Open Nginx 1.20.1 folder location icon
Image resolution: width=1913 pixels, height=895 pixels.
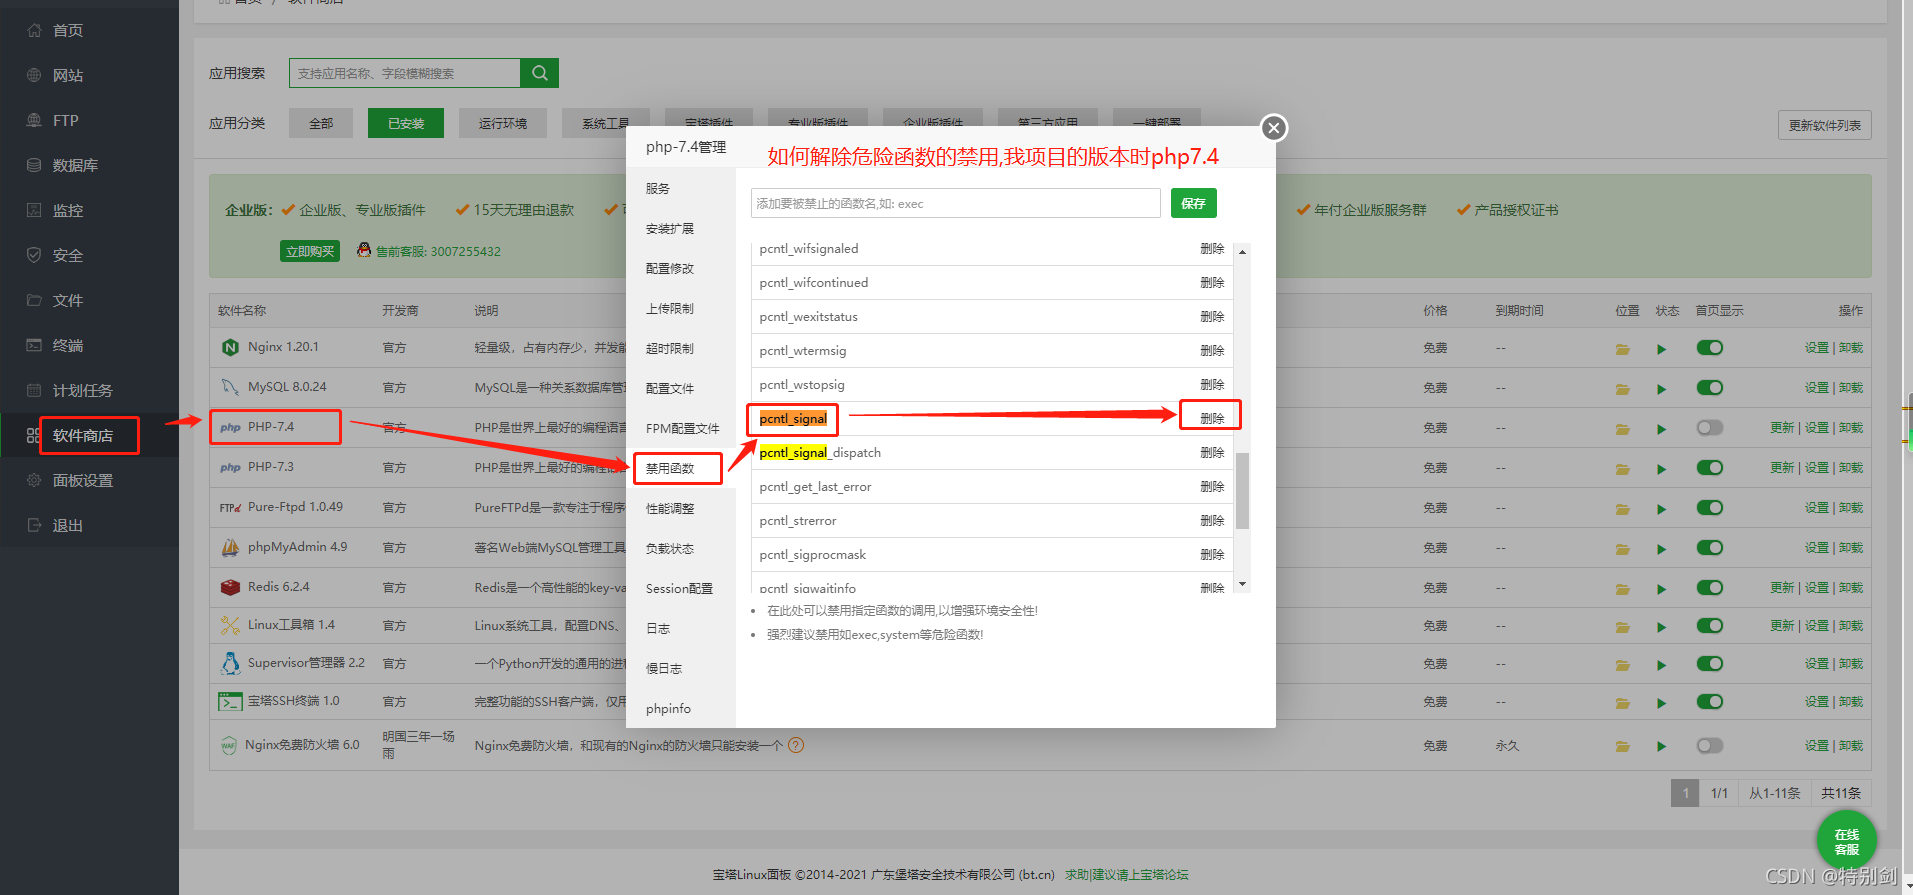tap(1622, 349)
